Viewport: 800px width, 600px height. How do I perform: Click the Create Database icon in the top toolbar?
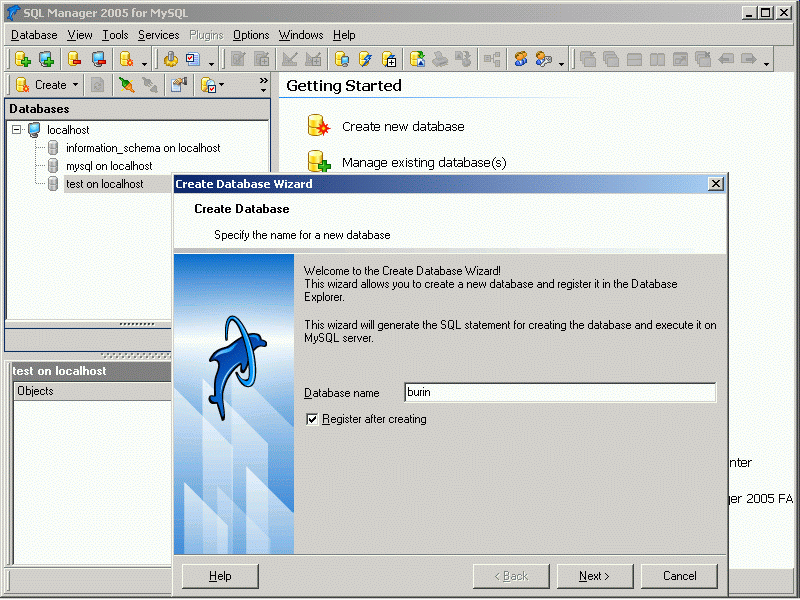[x=127, y=59]
